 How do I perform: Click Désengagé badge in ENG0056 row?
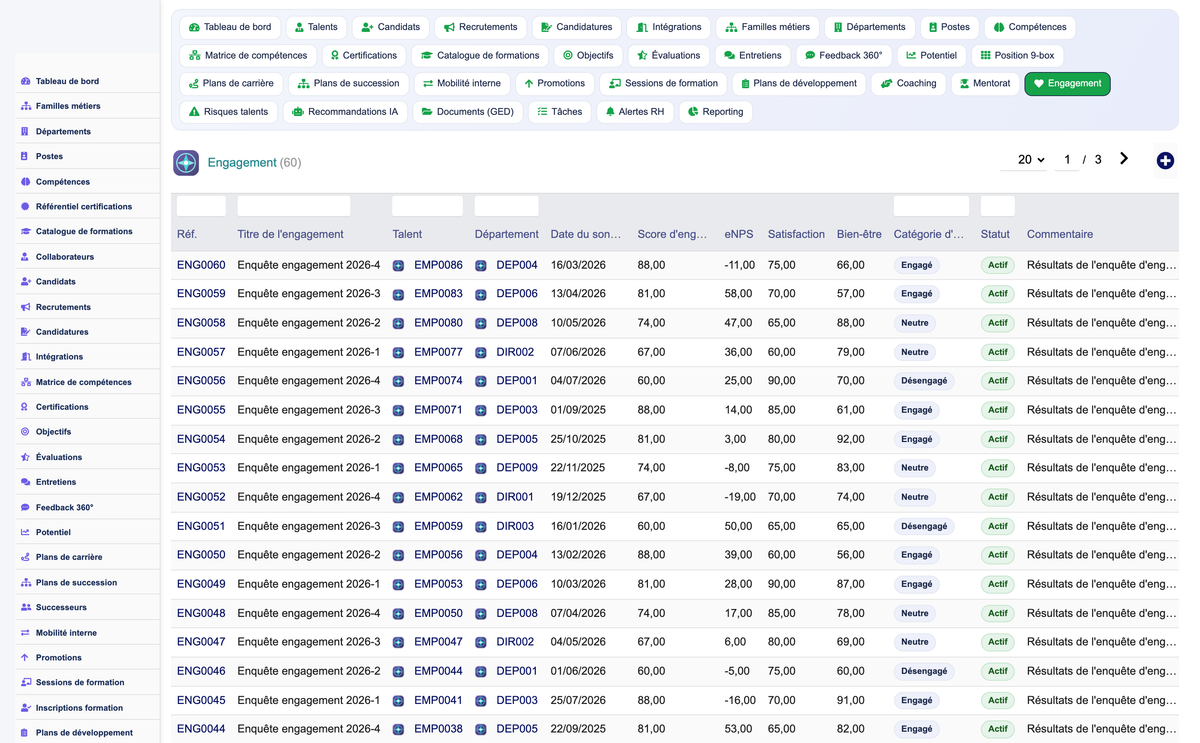(924, 382)
